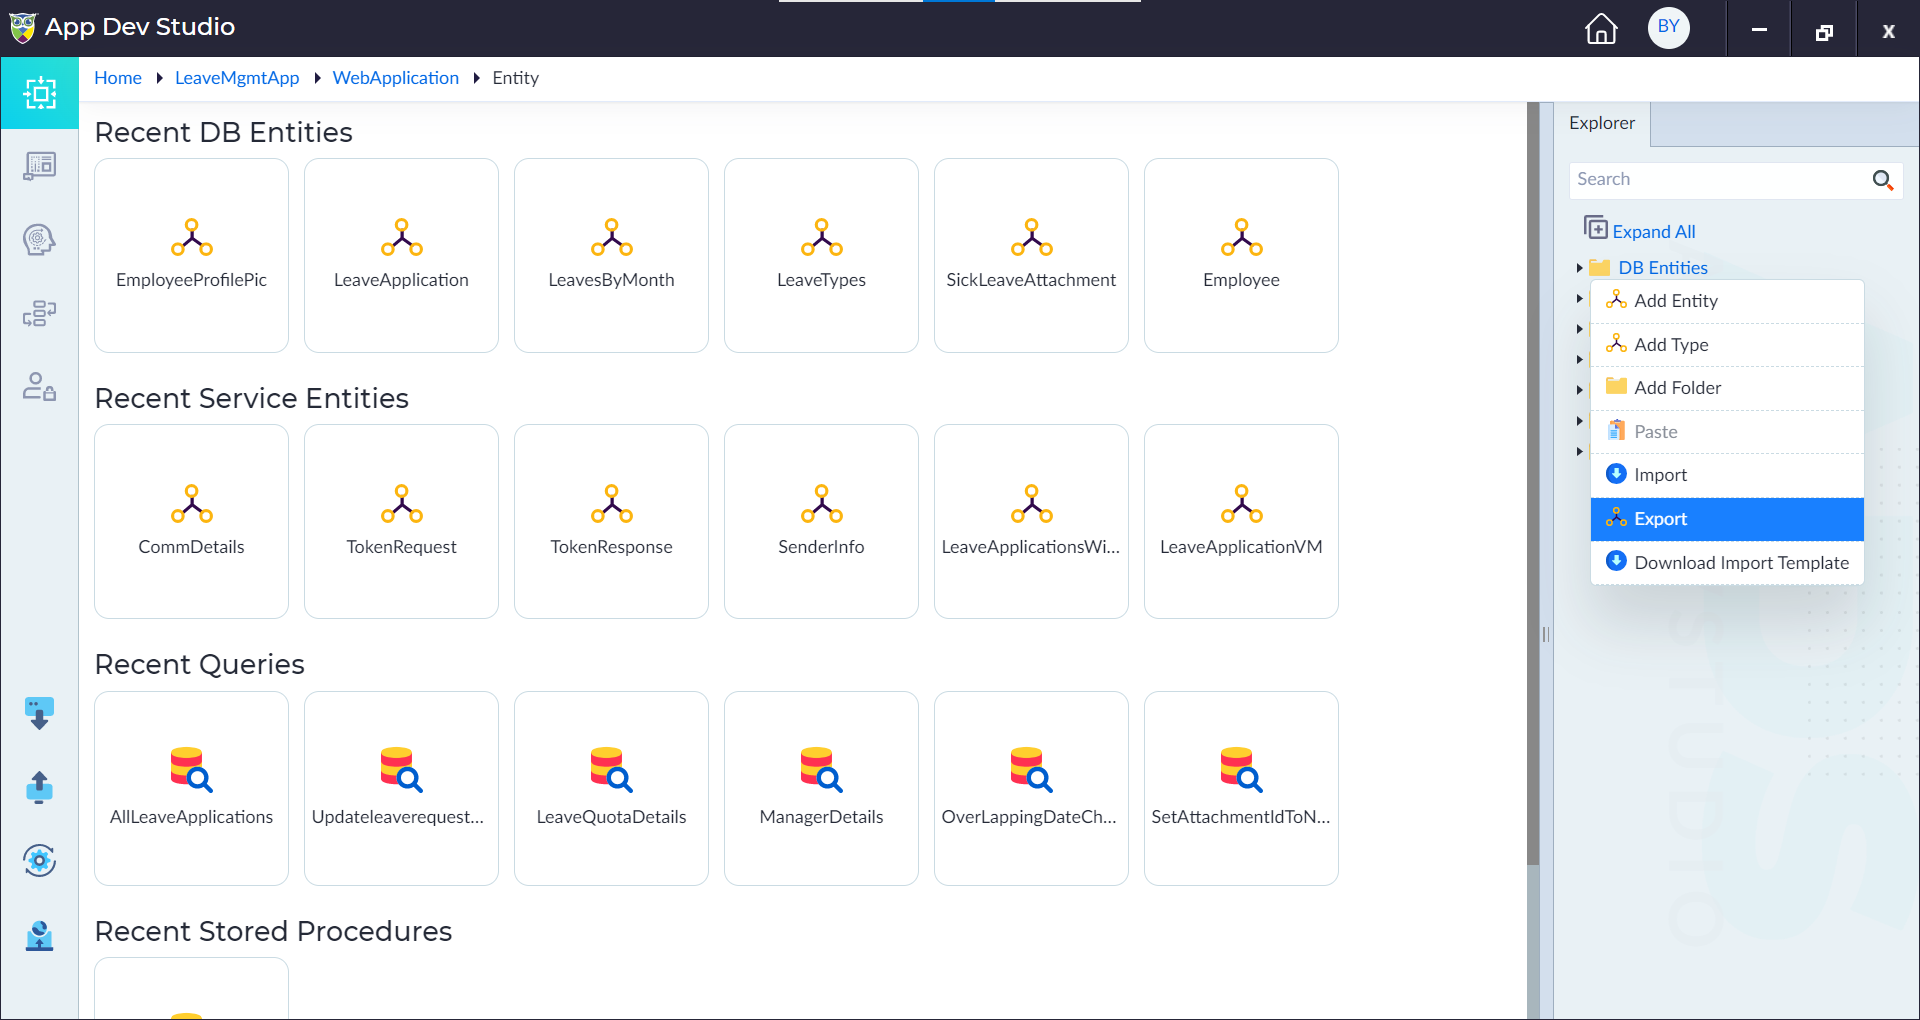Open the Employee entity card

(1241, 255)
